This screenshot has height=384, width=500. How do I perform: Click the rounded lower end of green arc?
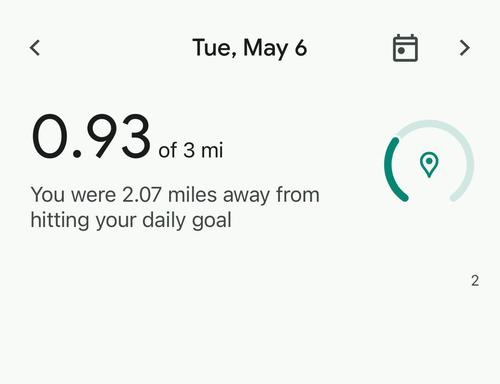tap(404, 197)
